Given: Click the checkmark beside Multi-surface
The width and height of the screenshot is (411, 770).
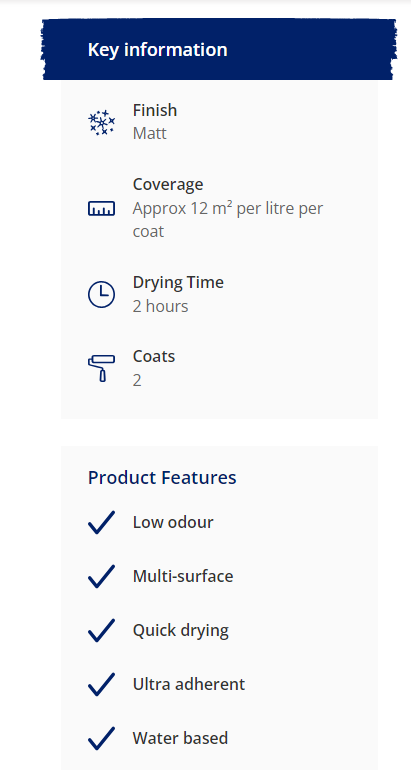Looking at the screenshot, I should tap(102, 576).
